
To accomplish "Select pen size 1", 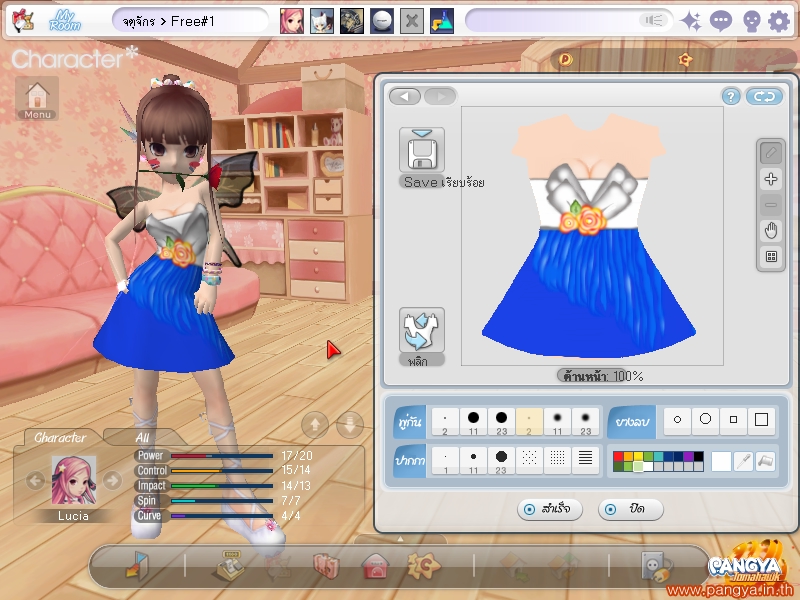I will pos(445,461).
